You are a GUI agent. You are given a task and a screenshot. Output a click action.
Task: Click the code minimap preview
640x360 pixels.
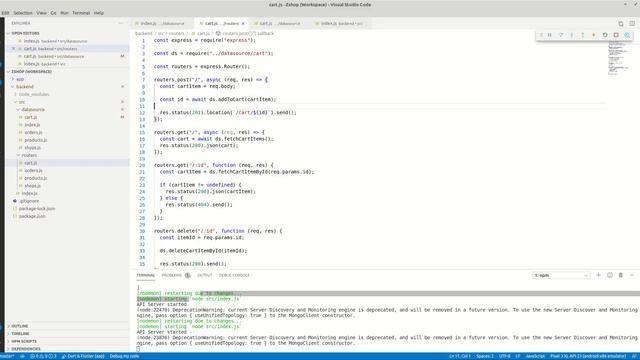tap(618, 57)
